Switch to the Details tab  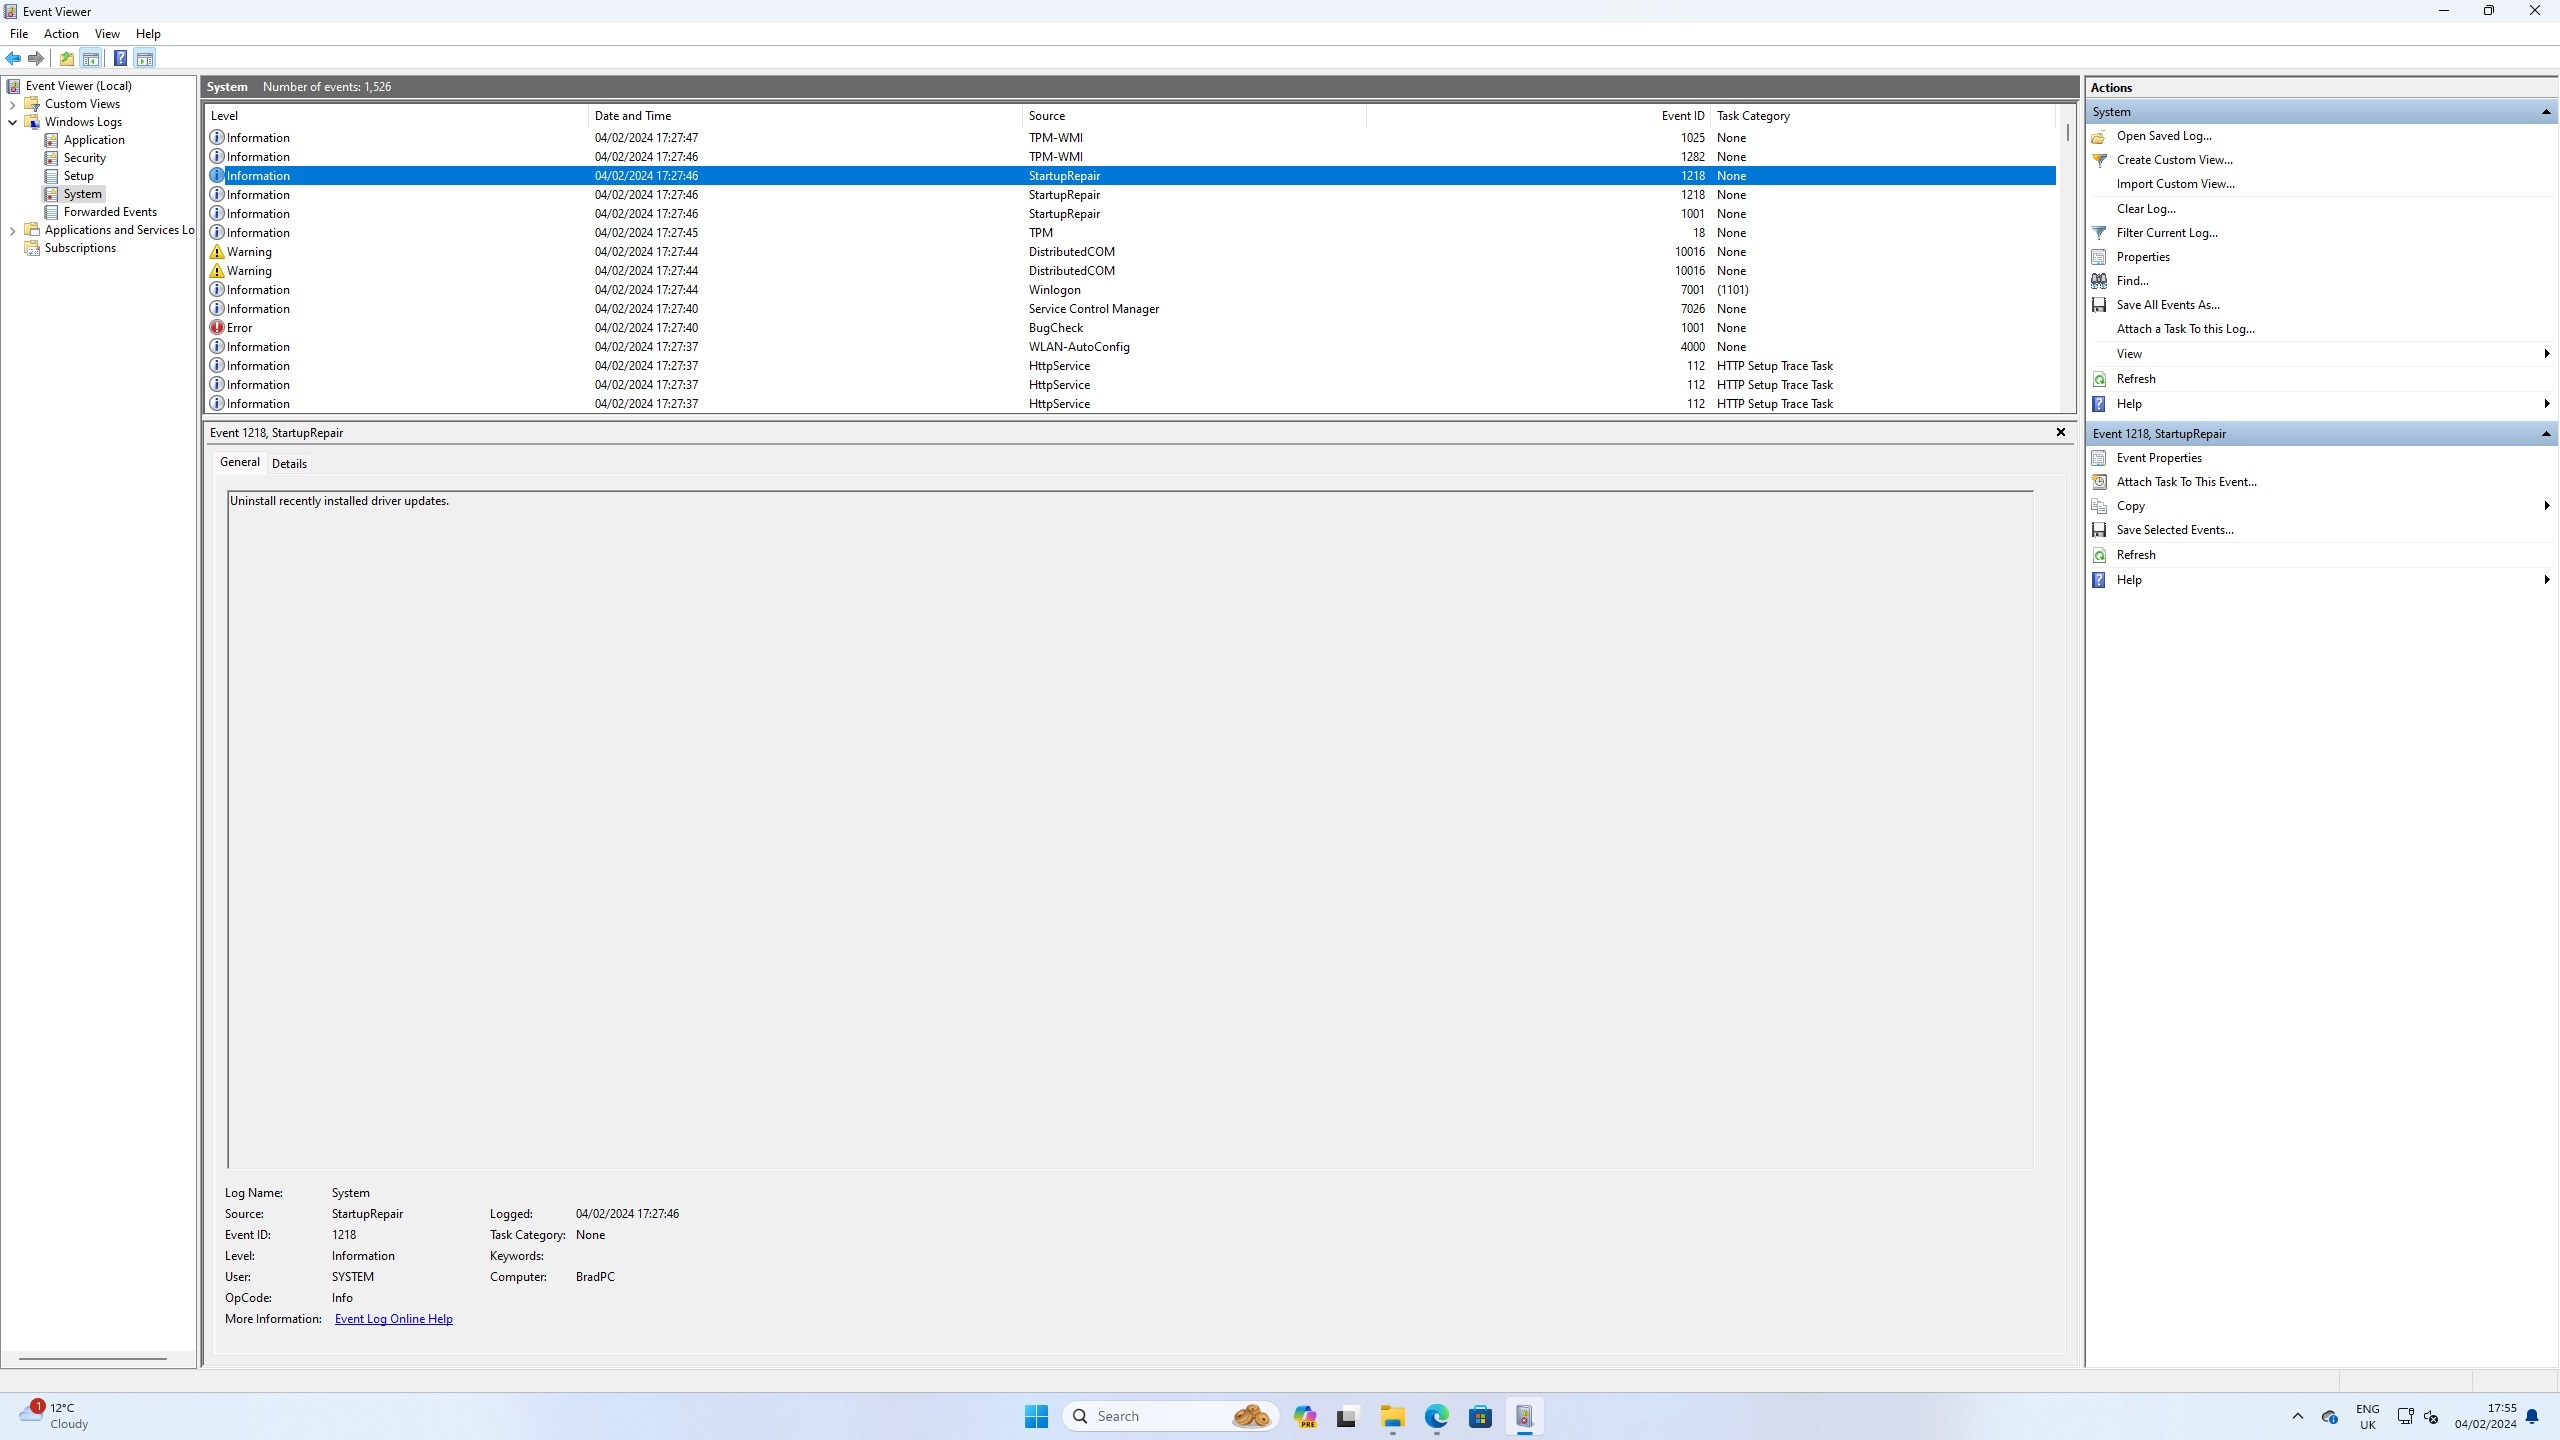[x=289, y=464]
